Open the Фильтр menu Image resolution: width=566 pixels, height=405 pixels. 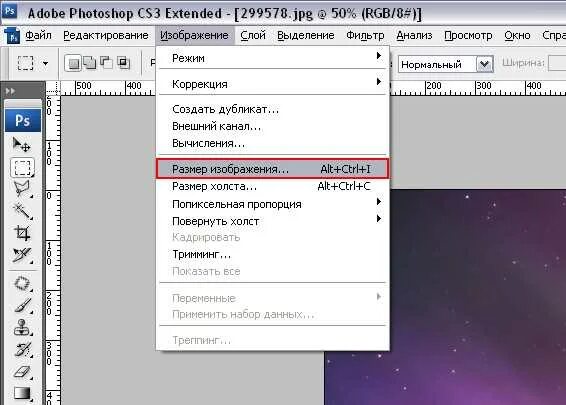click(365, 35)
